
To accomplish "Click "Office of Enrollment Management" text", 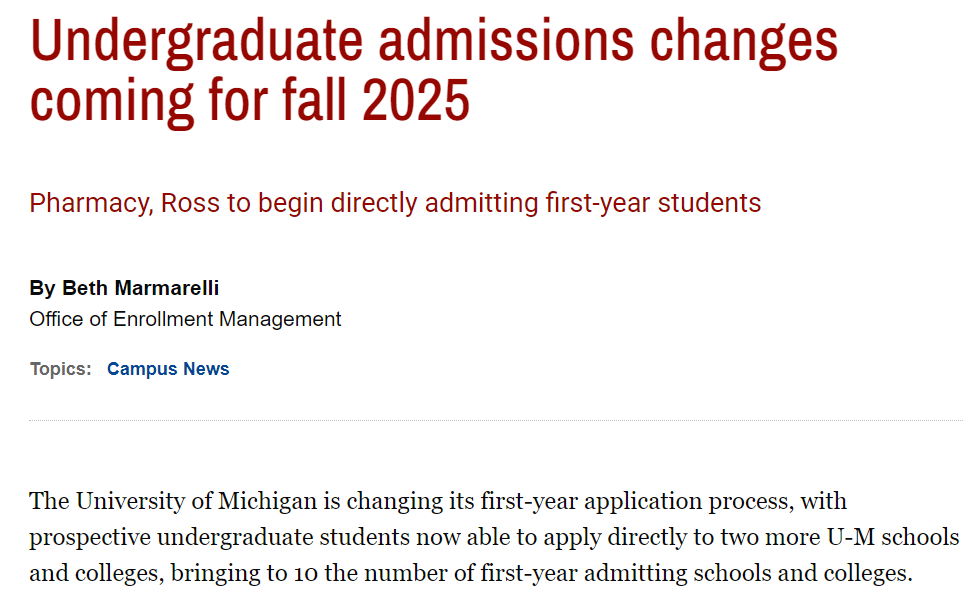I will click(185, 319).
